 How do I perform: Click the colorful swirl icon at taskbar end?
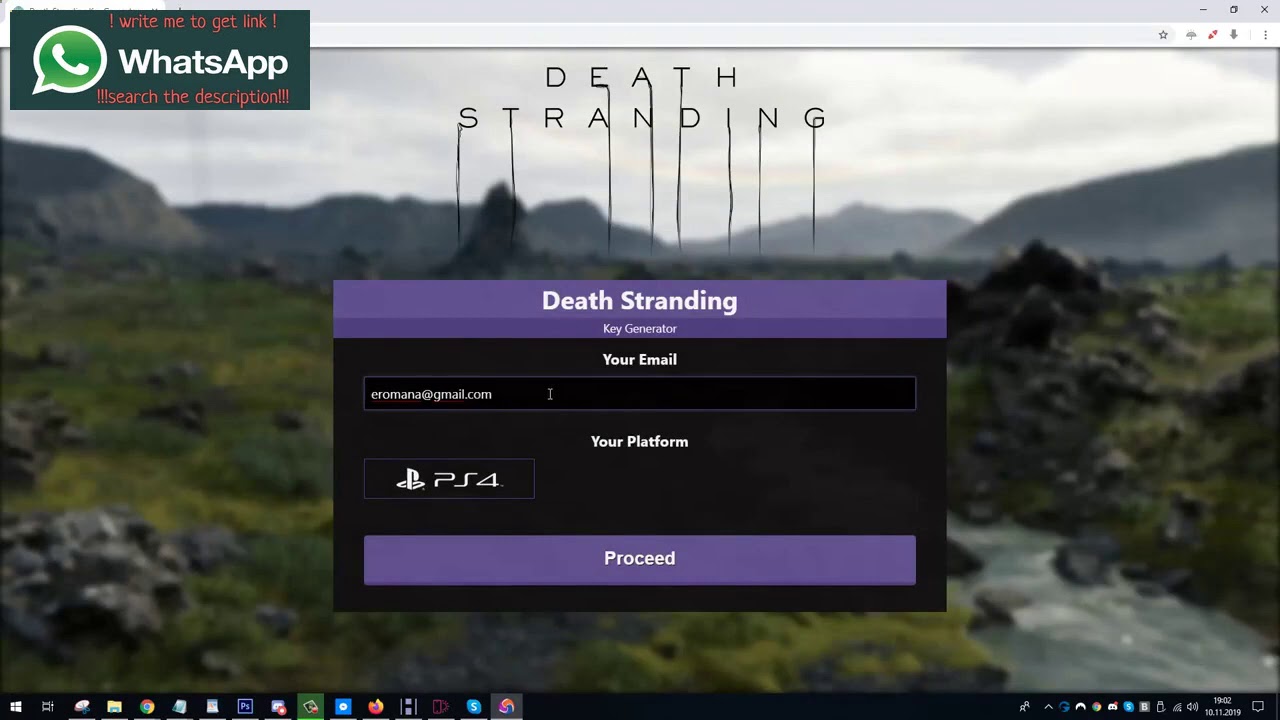507,707
